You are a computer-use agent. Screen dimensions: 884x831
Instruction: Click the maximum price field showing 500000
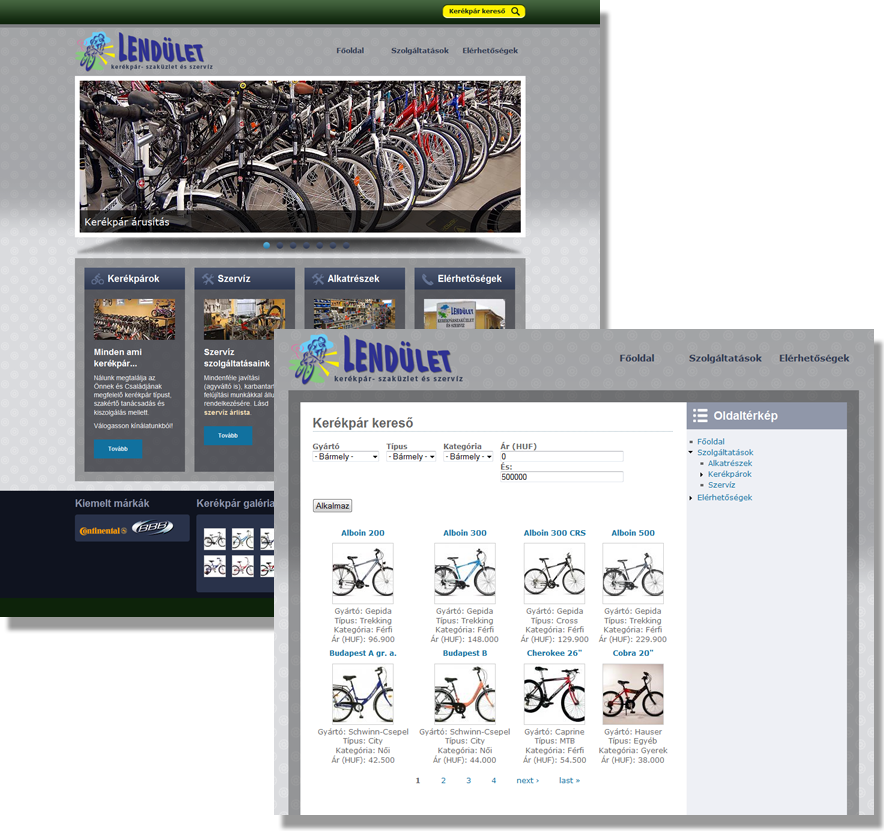[561, 477]
